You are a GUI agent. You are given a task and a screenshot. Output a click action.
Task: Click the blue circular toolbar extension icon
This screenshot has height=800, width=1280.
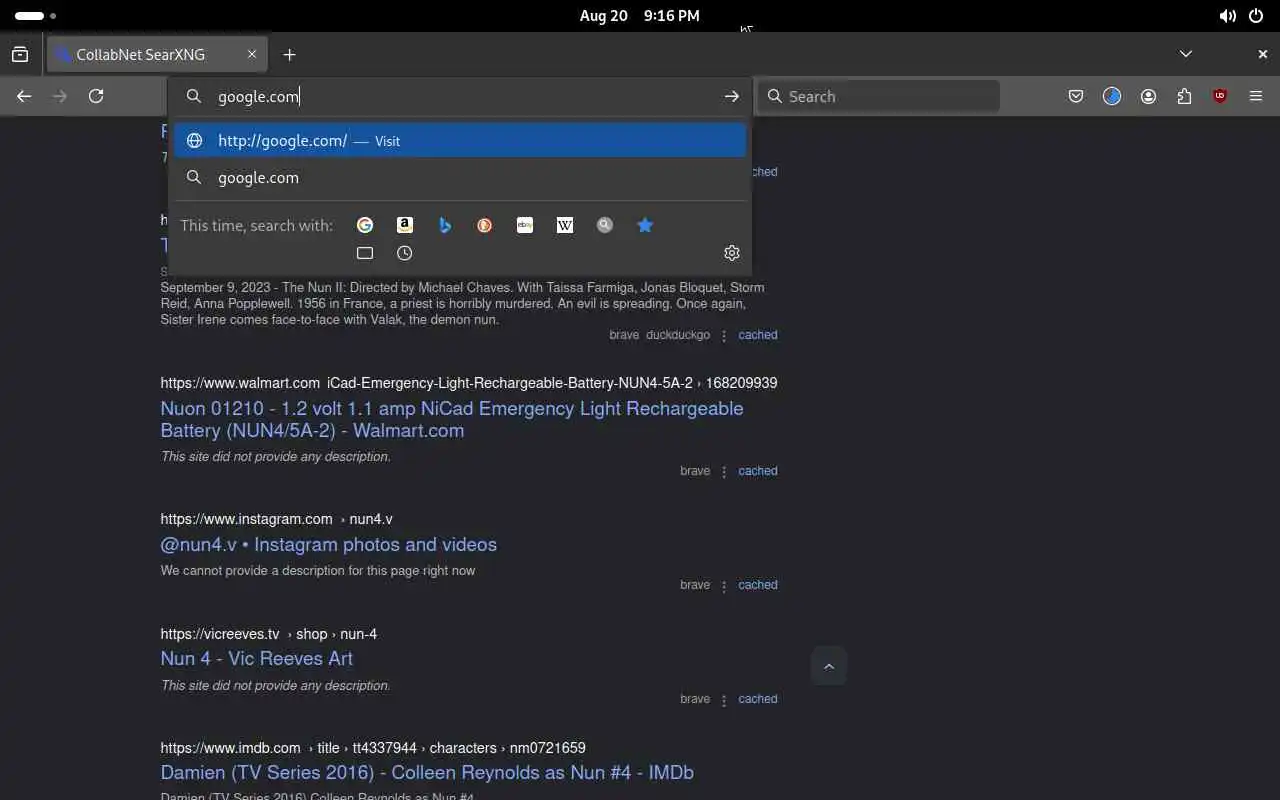tap(1112, 96)
